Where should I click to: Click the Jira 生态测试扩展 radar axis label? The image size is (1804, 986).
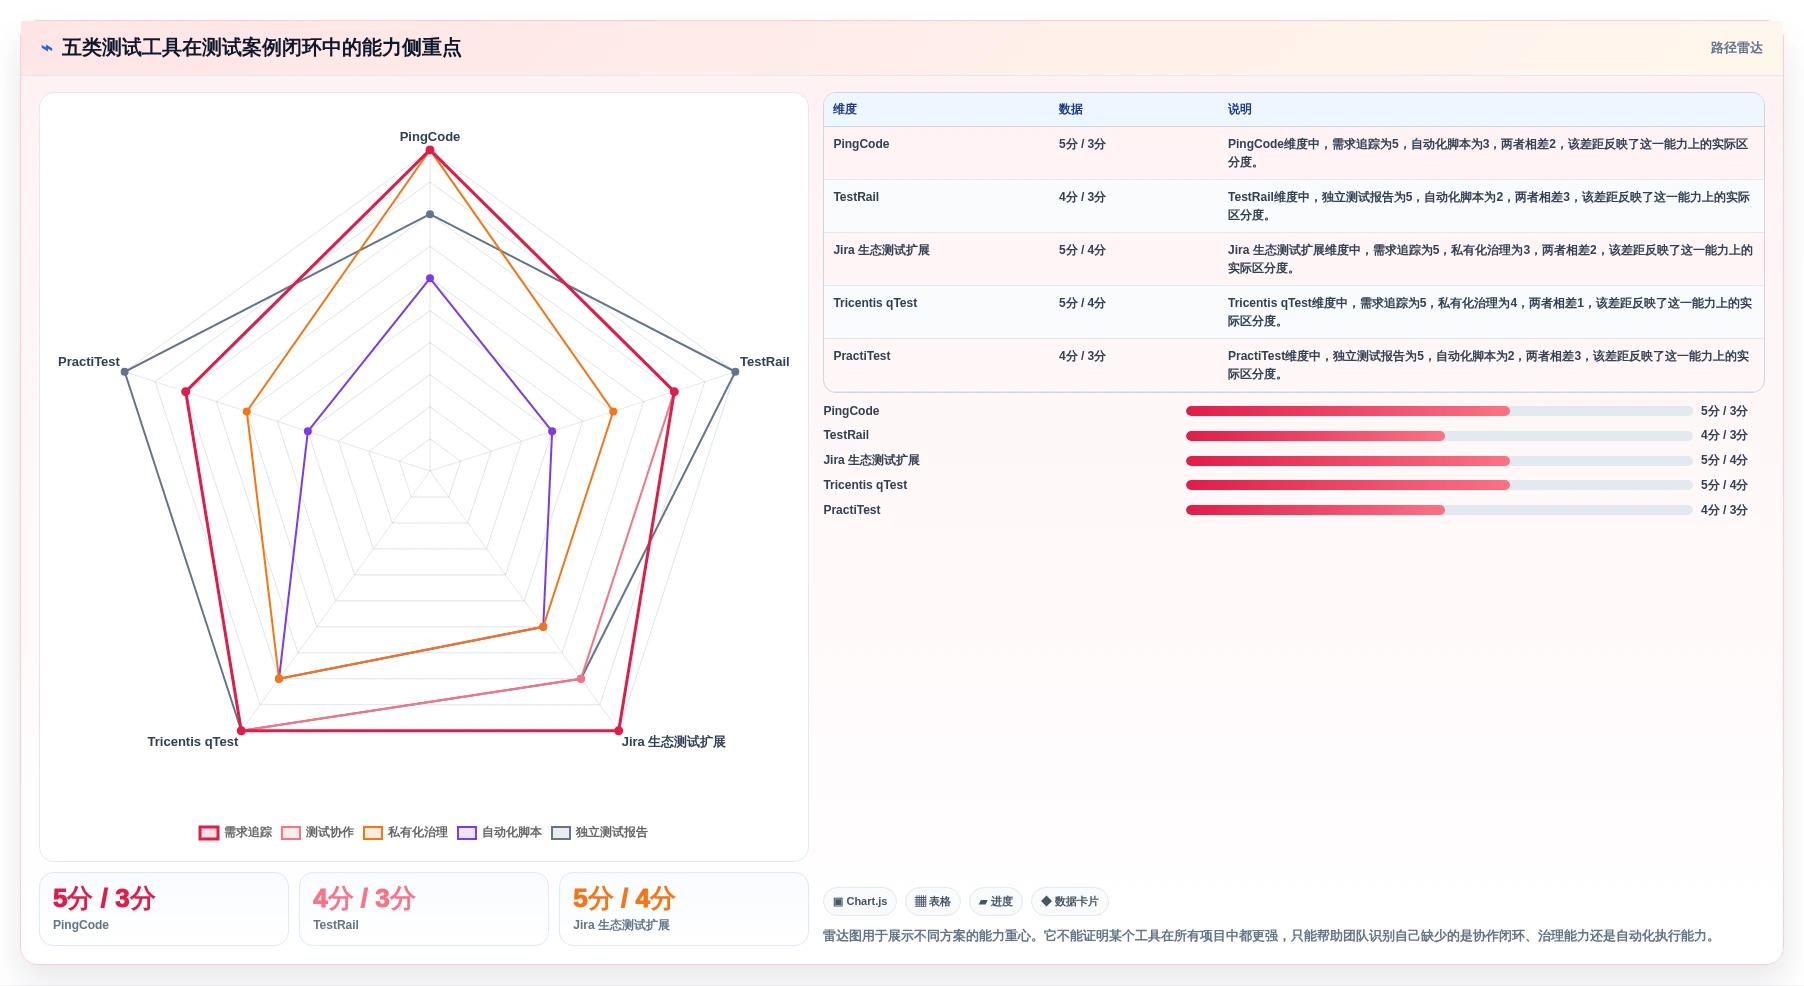(x=674, y=742)
